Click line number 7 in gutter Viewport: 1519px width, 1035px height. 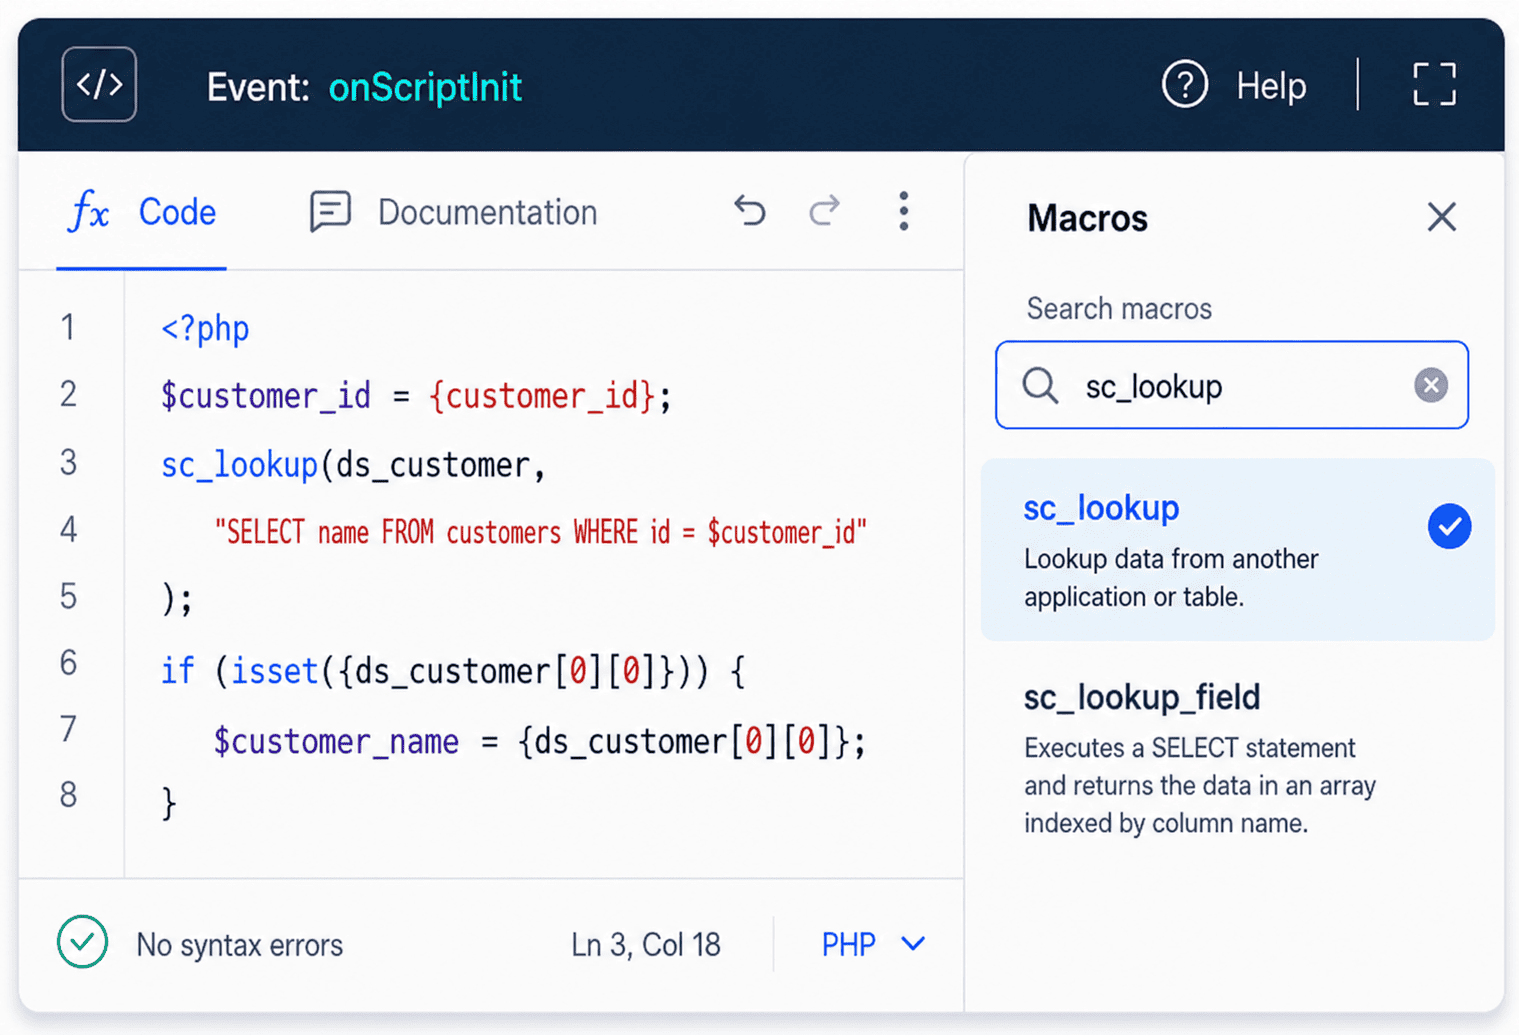pyautogui.click(x=68, y=729)
